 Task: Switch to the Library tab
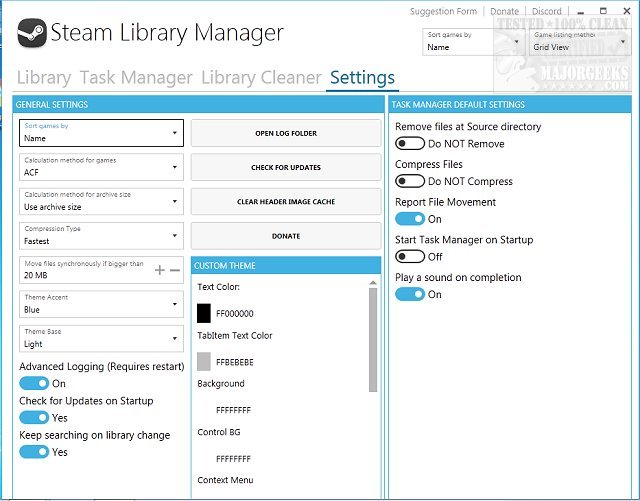(44, 78)
